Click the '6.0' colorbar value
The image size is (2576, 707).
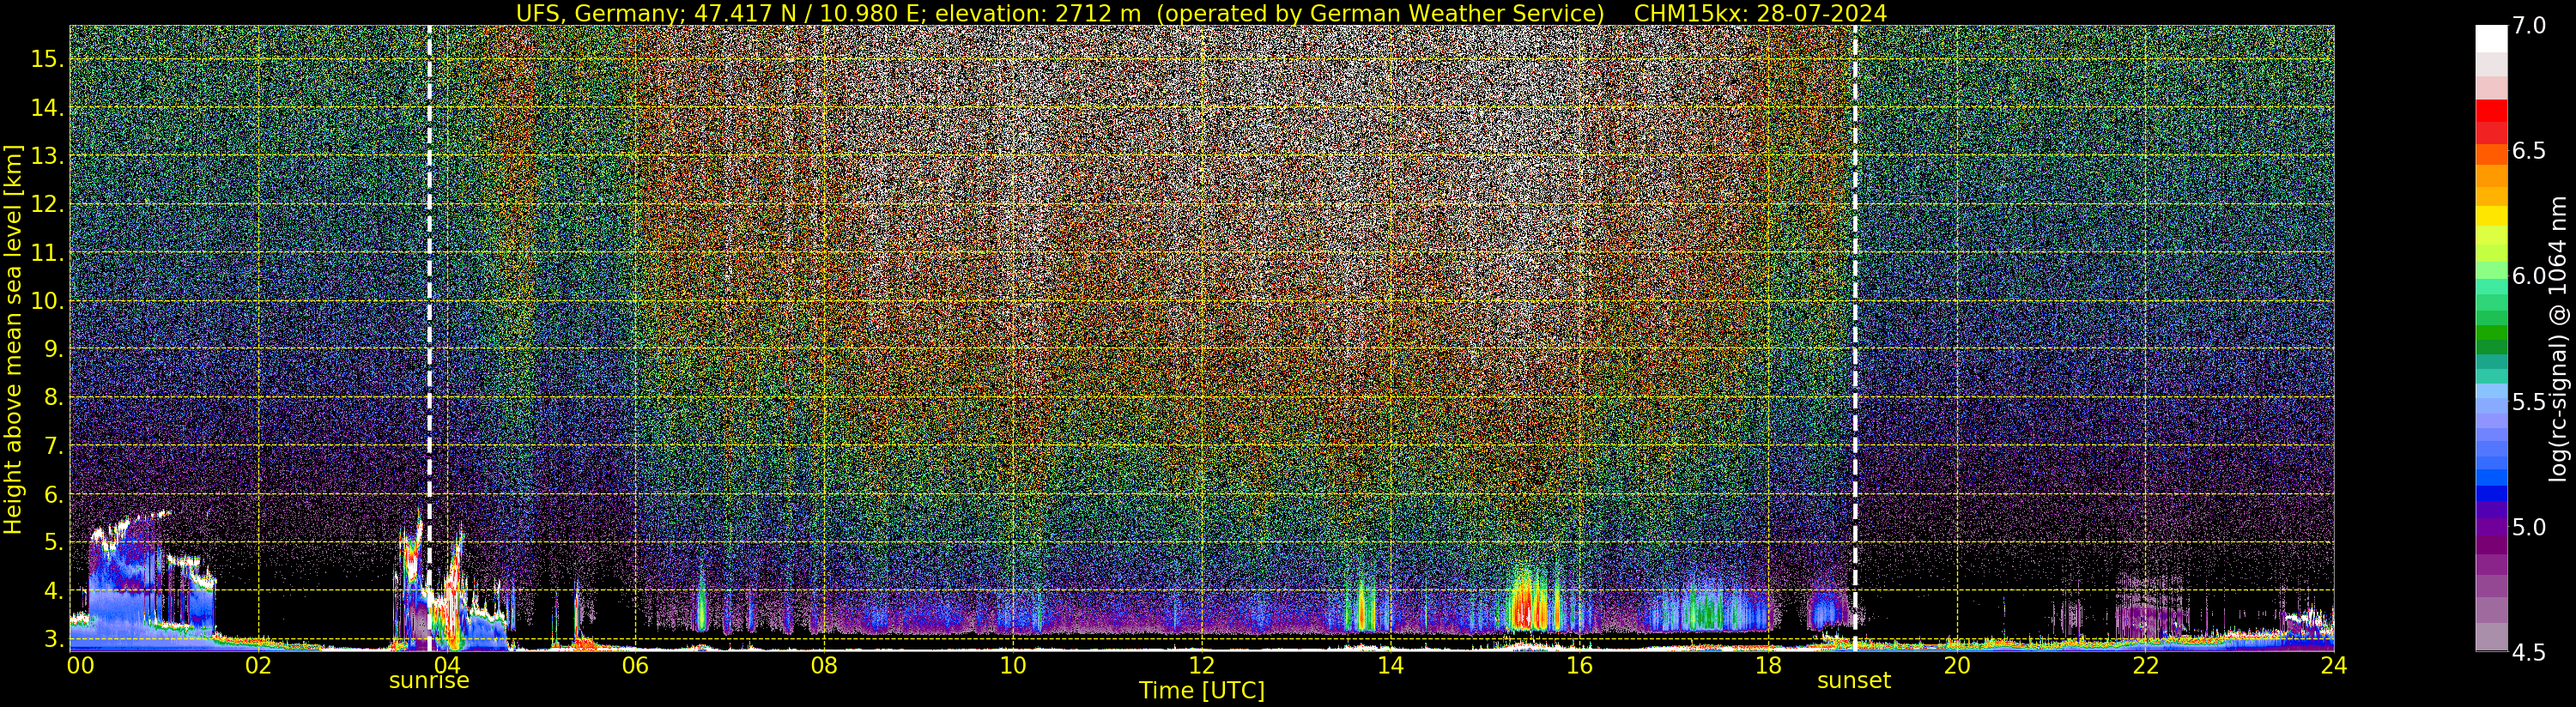(2529, 276)
